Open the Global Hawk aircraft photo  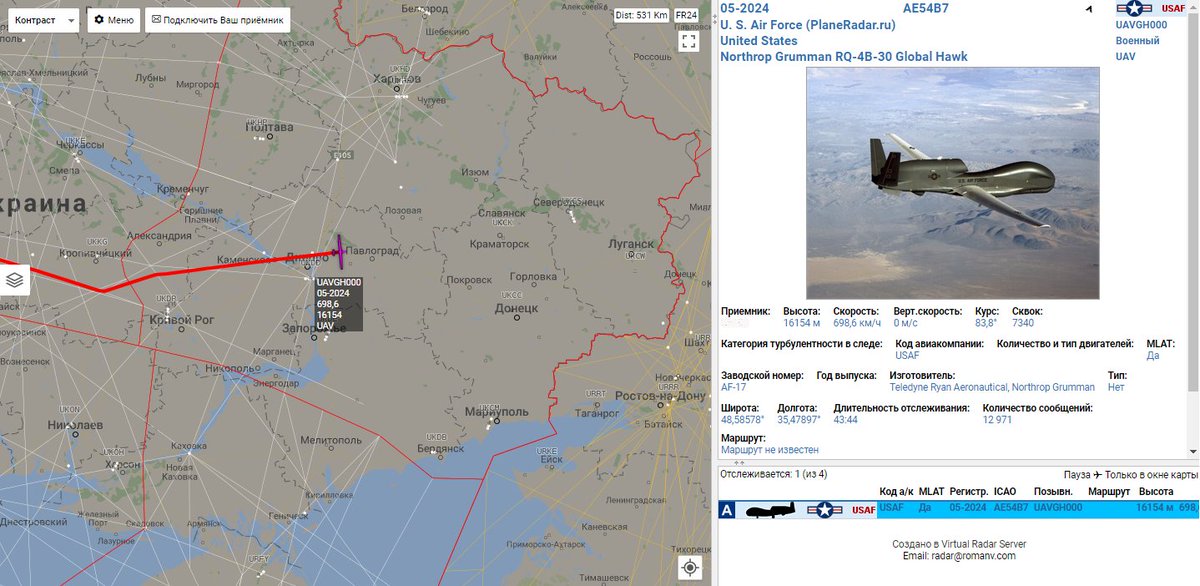pos(953,183)
